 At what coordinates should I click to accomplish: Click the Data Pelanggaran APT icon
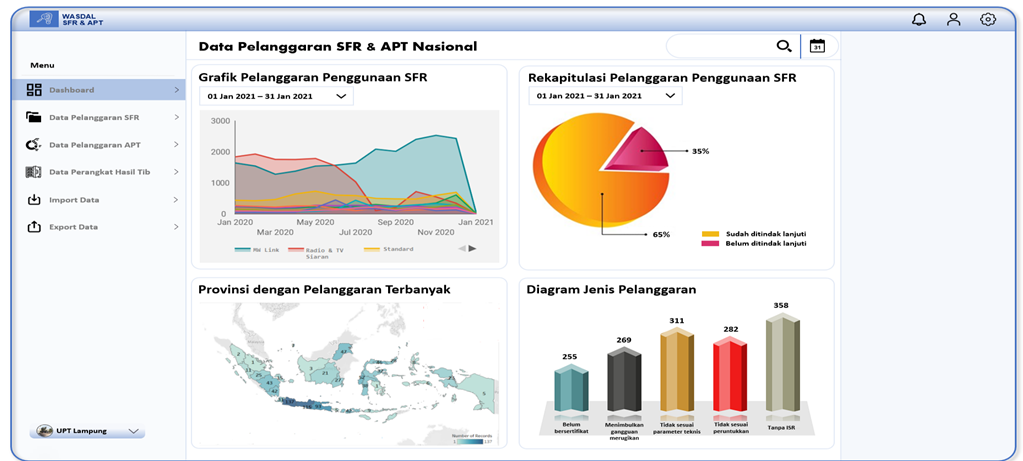click(x=33, y=145)
